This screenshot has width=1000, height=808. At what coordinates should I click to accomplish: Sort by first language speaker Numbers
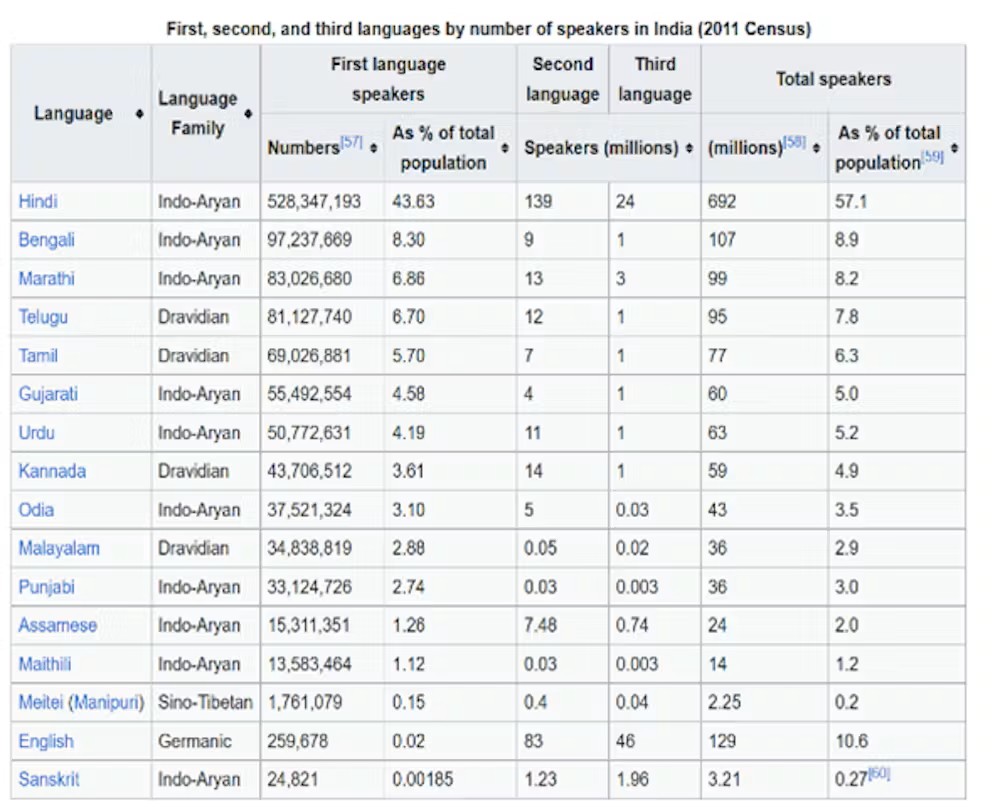[373, 148]
